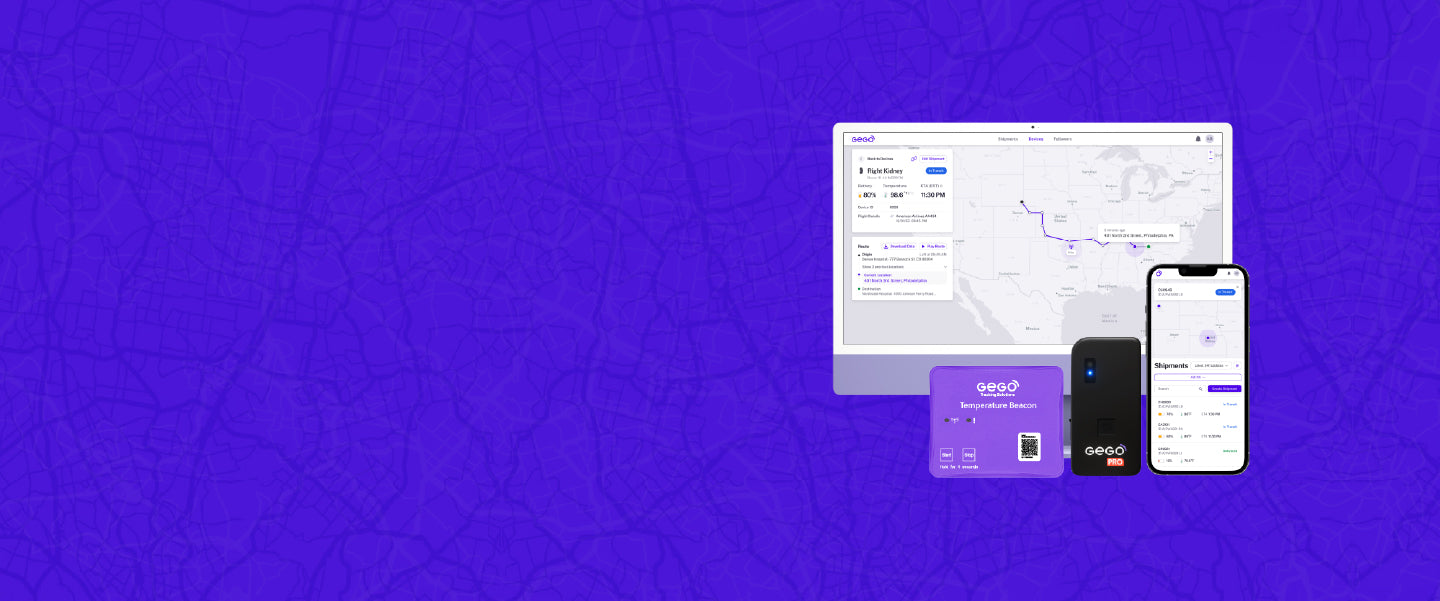The width and height of the screenshot is (1440, 601).
Task: Click the green destination marker on map
Action: (x=1148, y=246)
